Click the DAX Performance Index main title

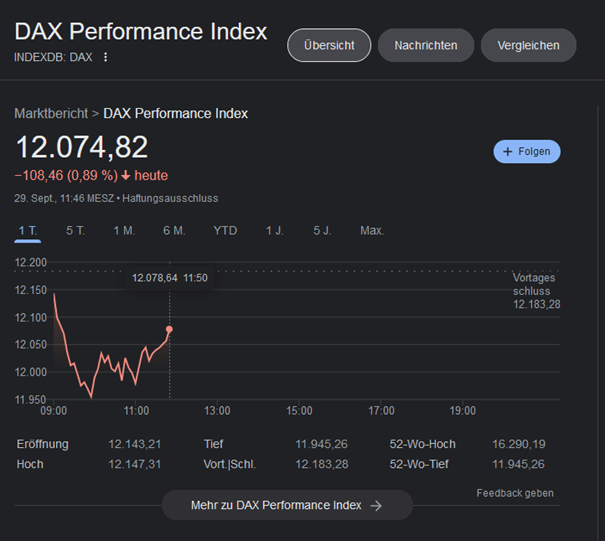pyautogui.click(x=141, y=31)
